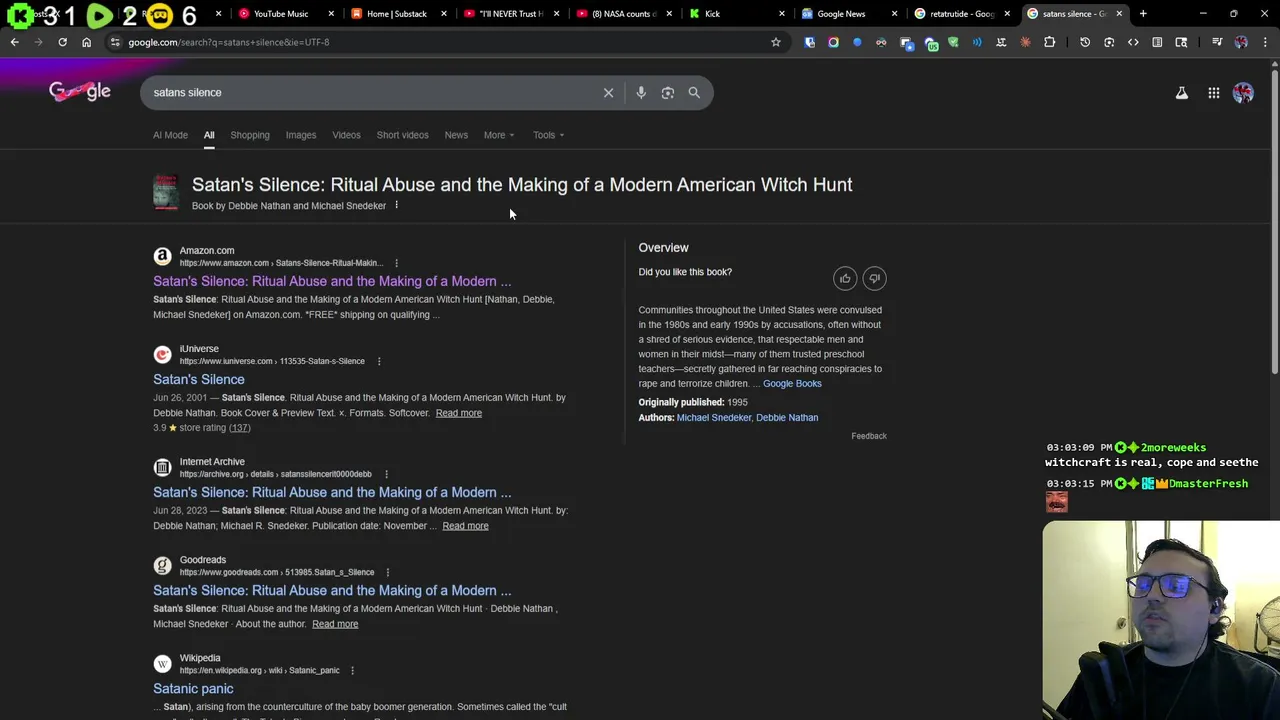Select the News results tab
1280x720 pixels.
[456, 135]
